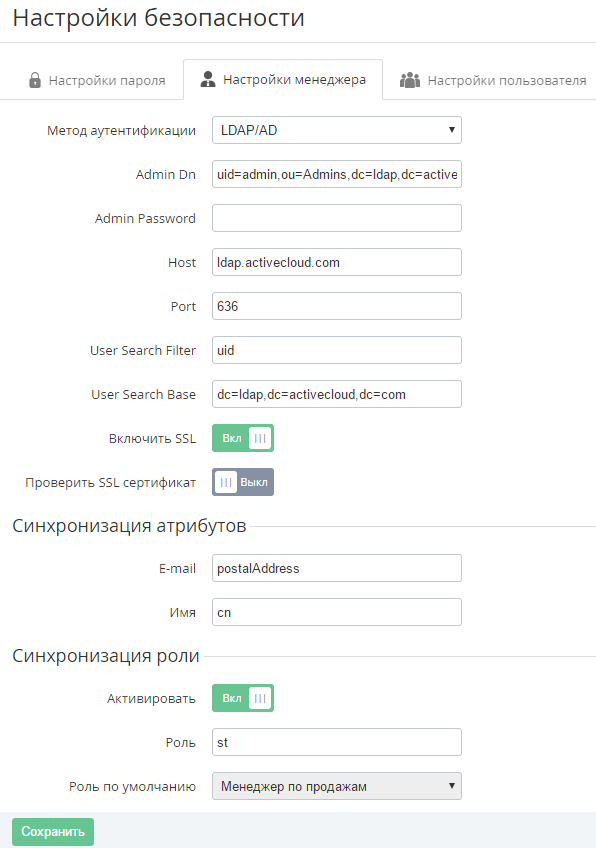Switch to Настройки пользователя tab
596x848 pixels.
point(493,81)
